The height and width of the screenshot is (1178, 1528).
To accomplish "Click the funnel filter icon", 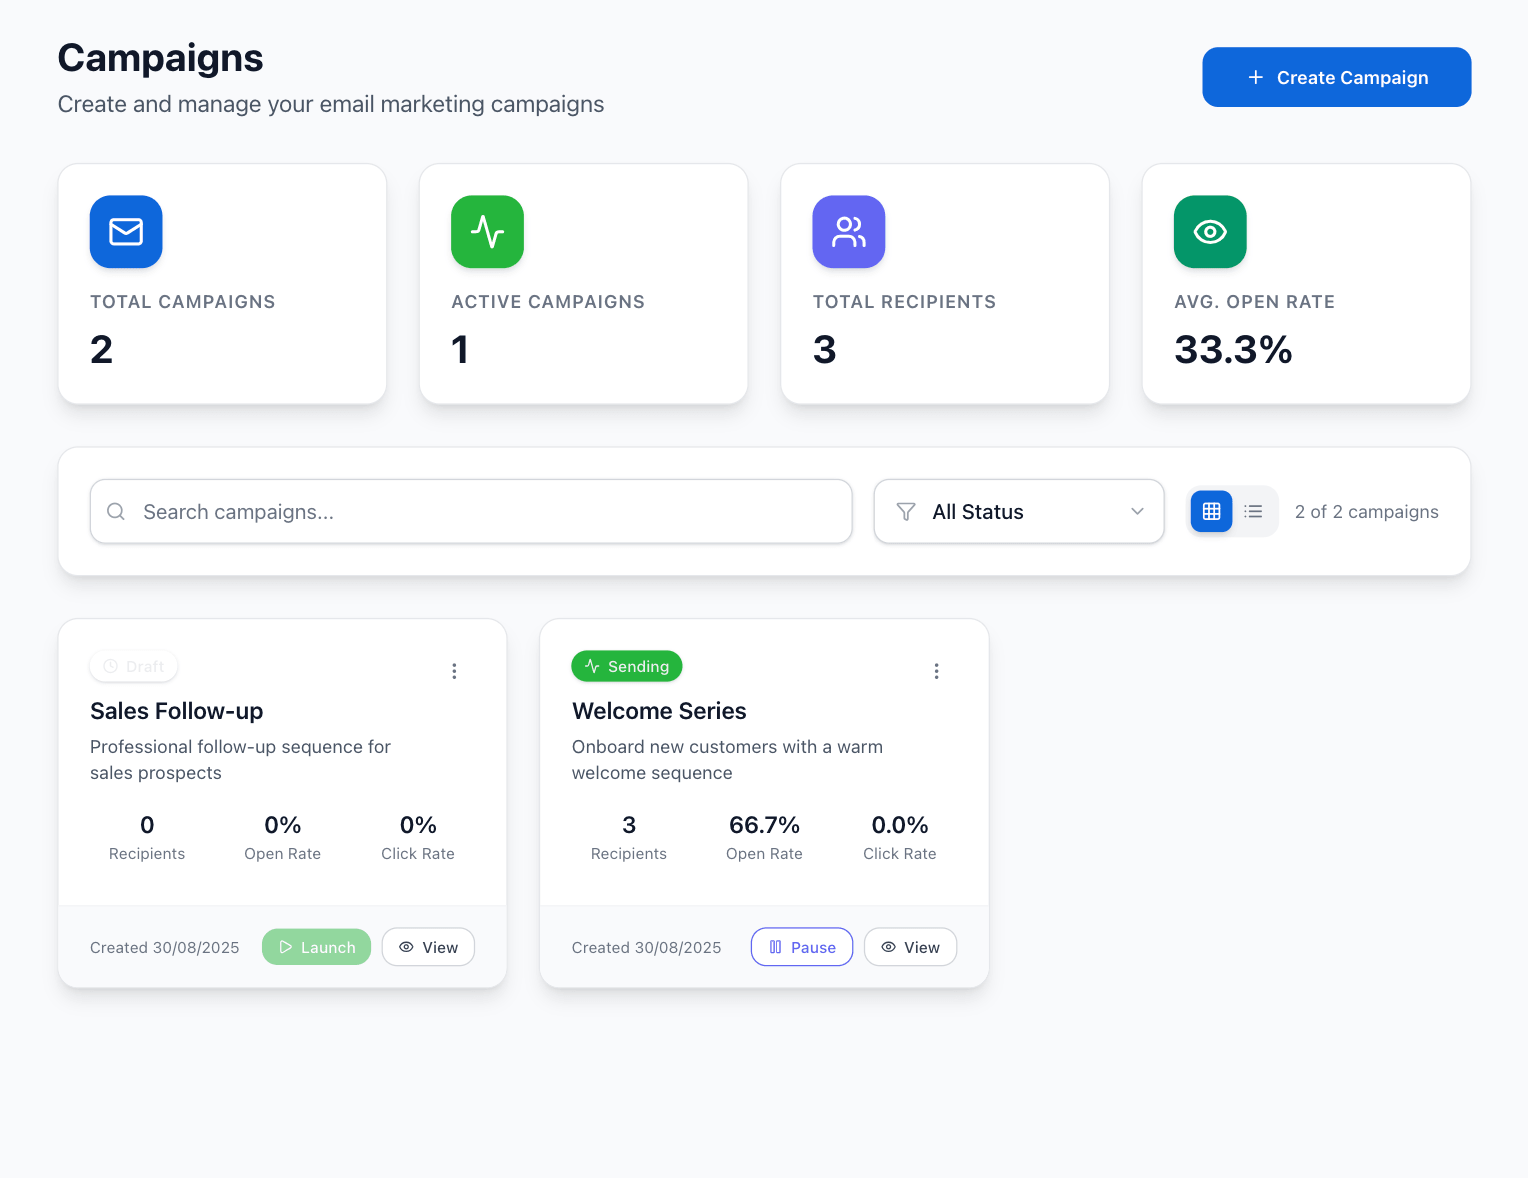I will 906,512.
